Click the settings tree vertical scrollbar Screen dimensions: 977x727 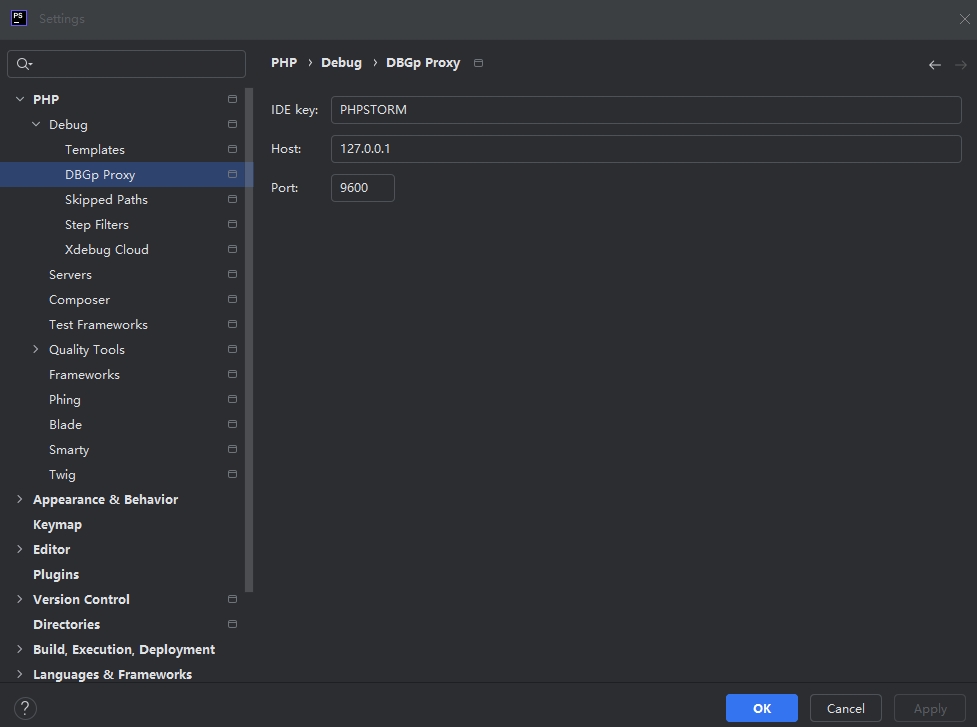(249, 340)
